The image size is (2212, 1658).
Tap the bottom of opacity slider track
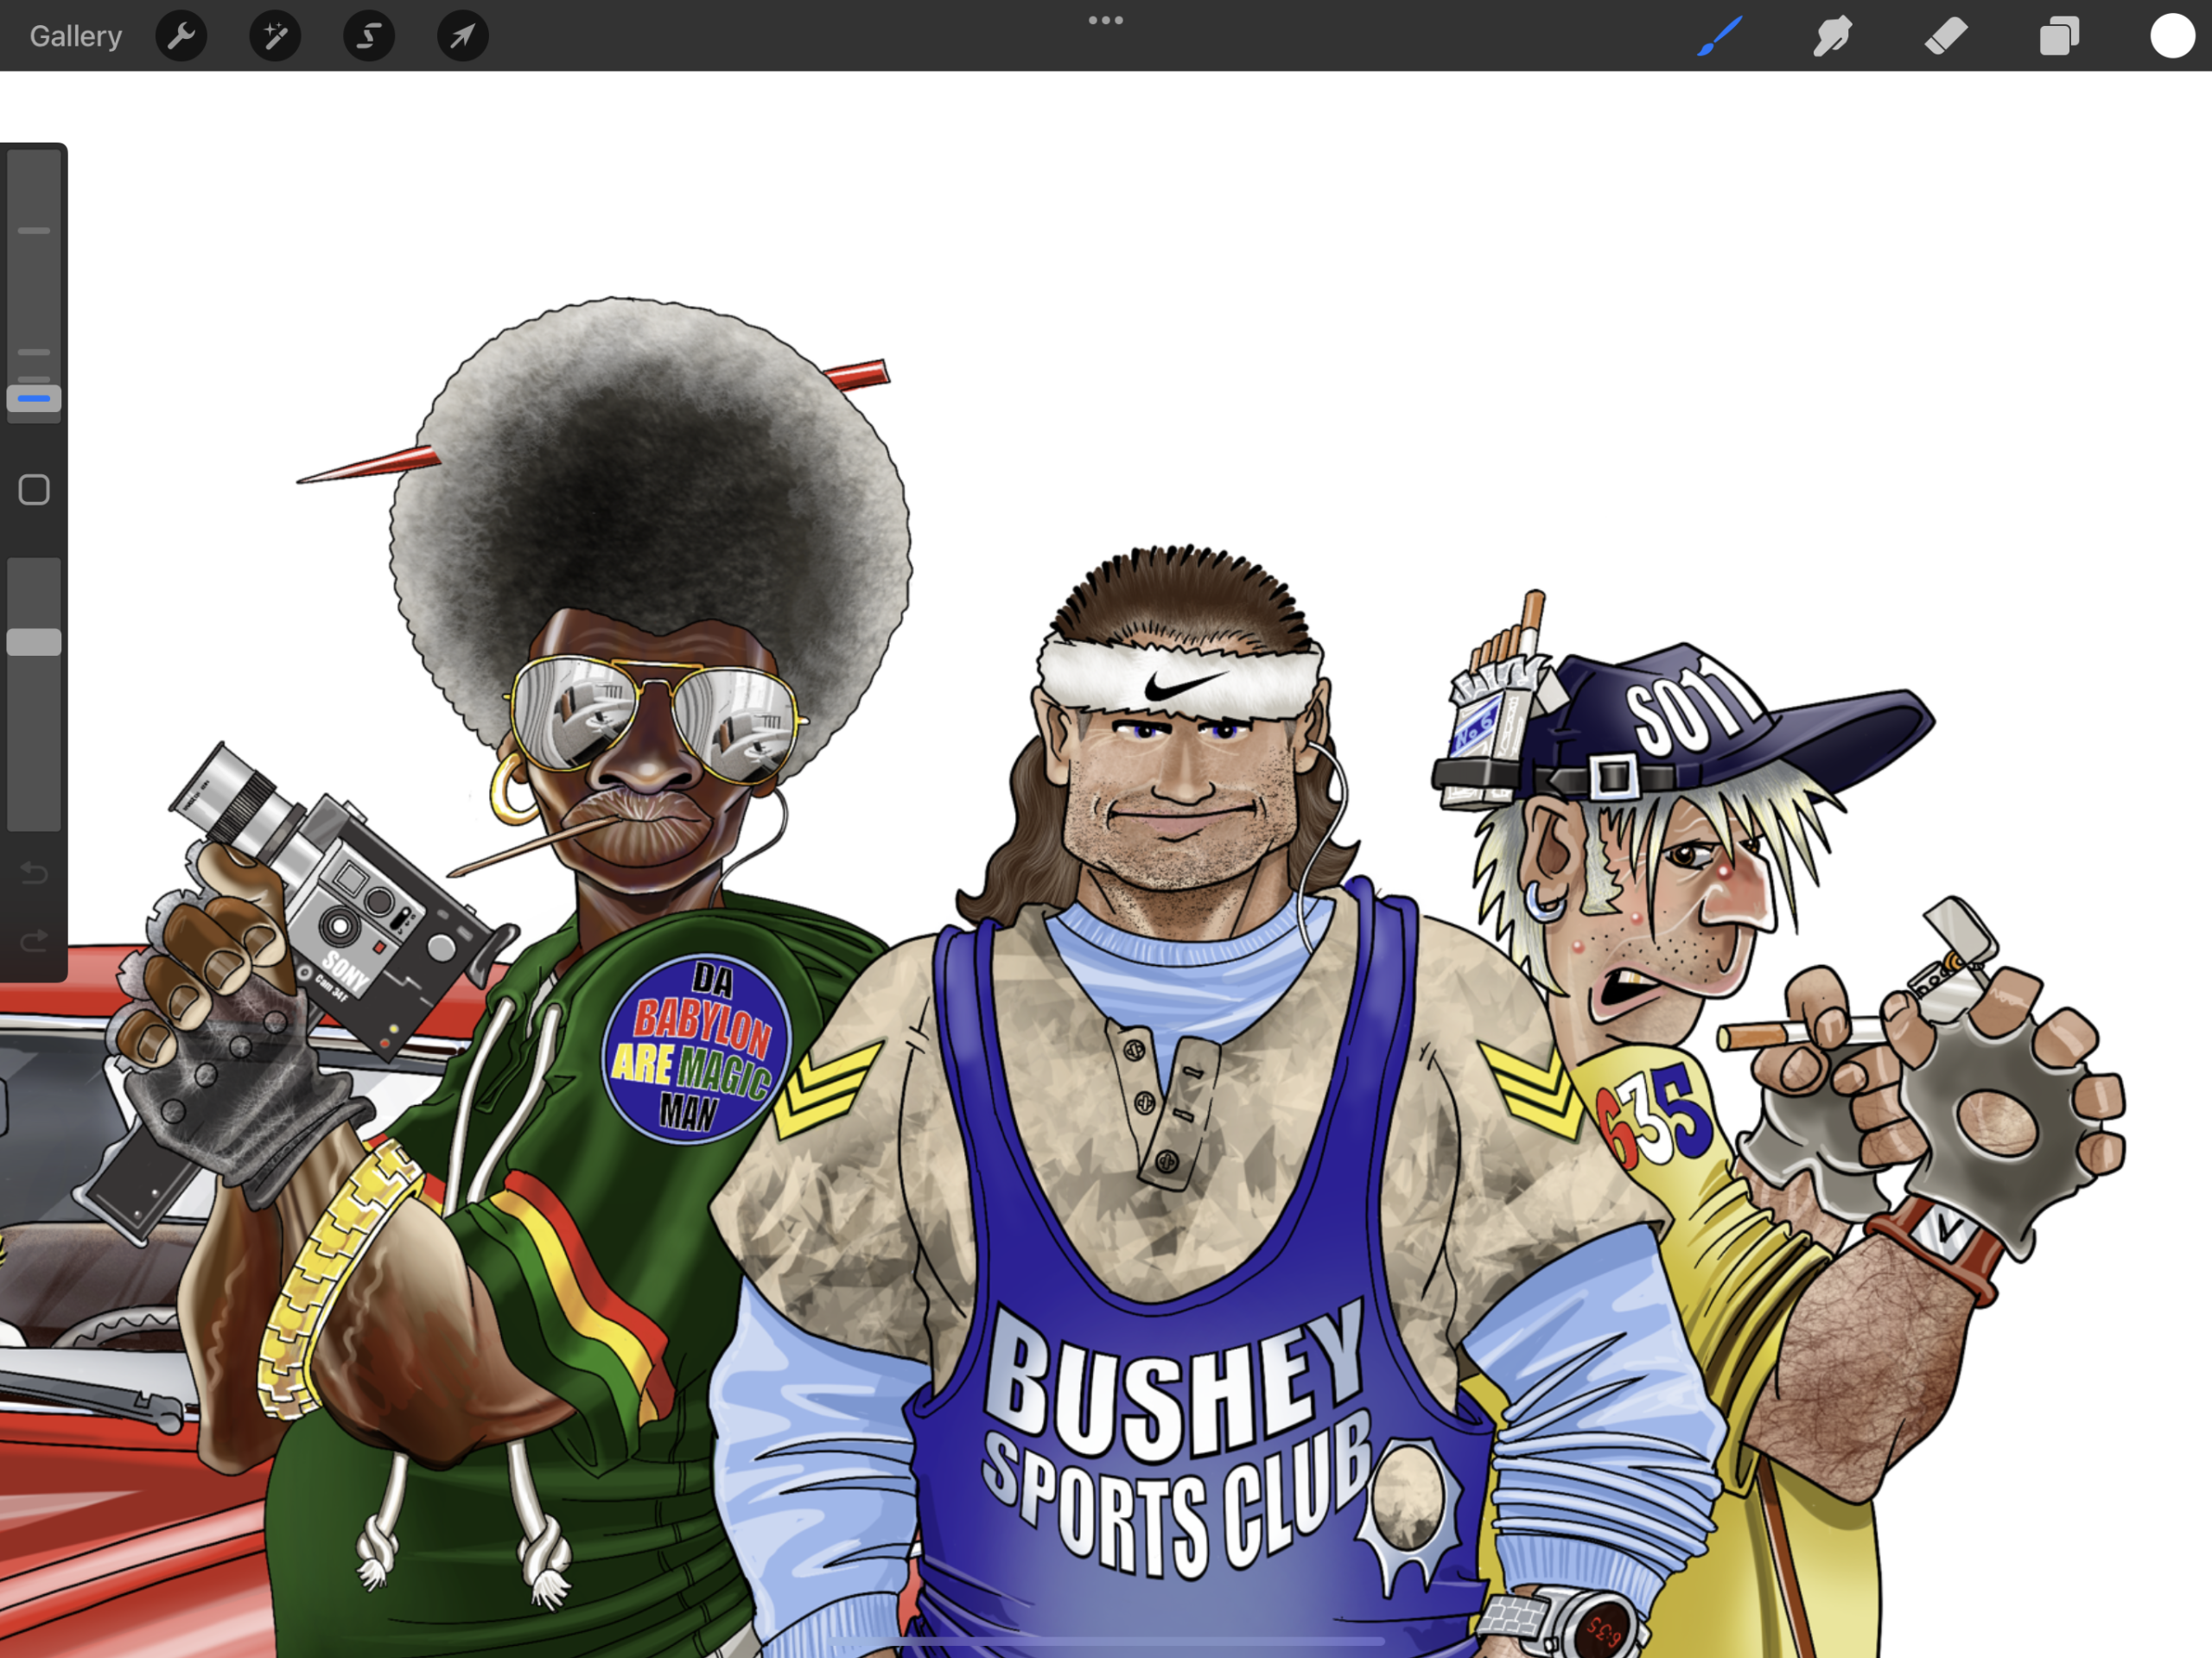click(x=34, y=815)
